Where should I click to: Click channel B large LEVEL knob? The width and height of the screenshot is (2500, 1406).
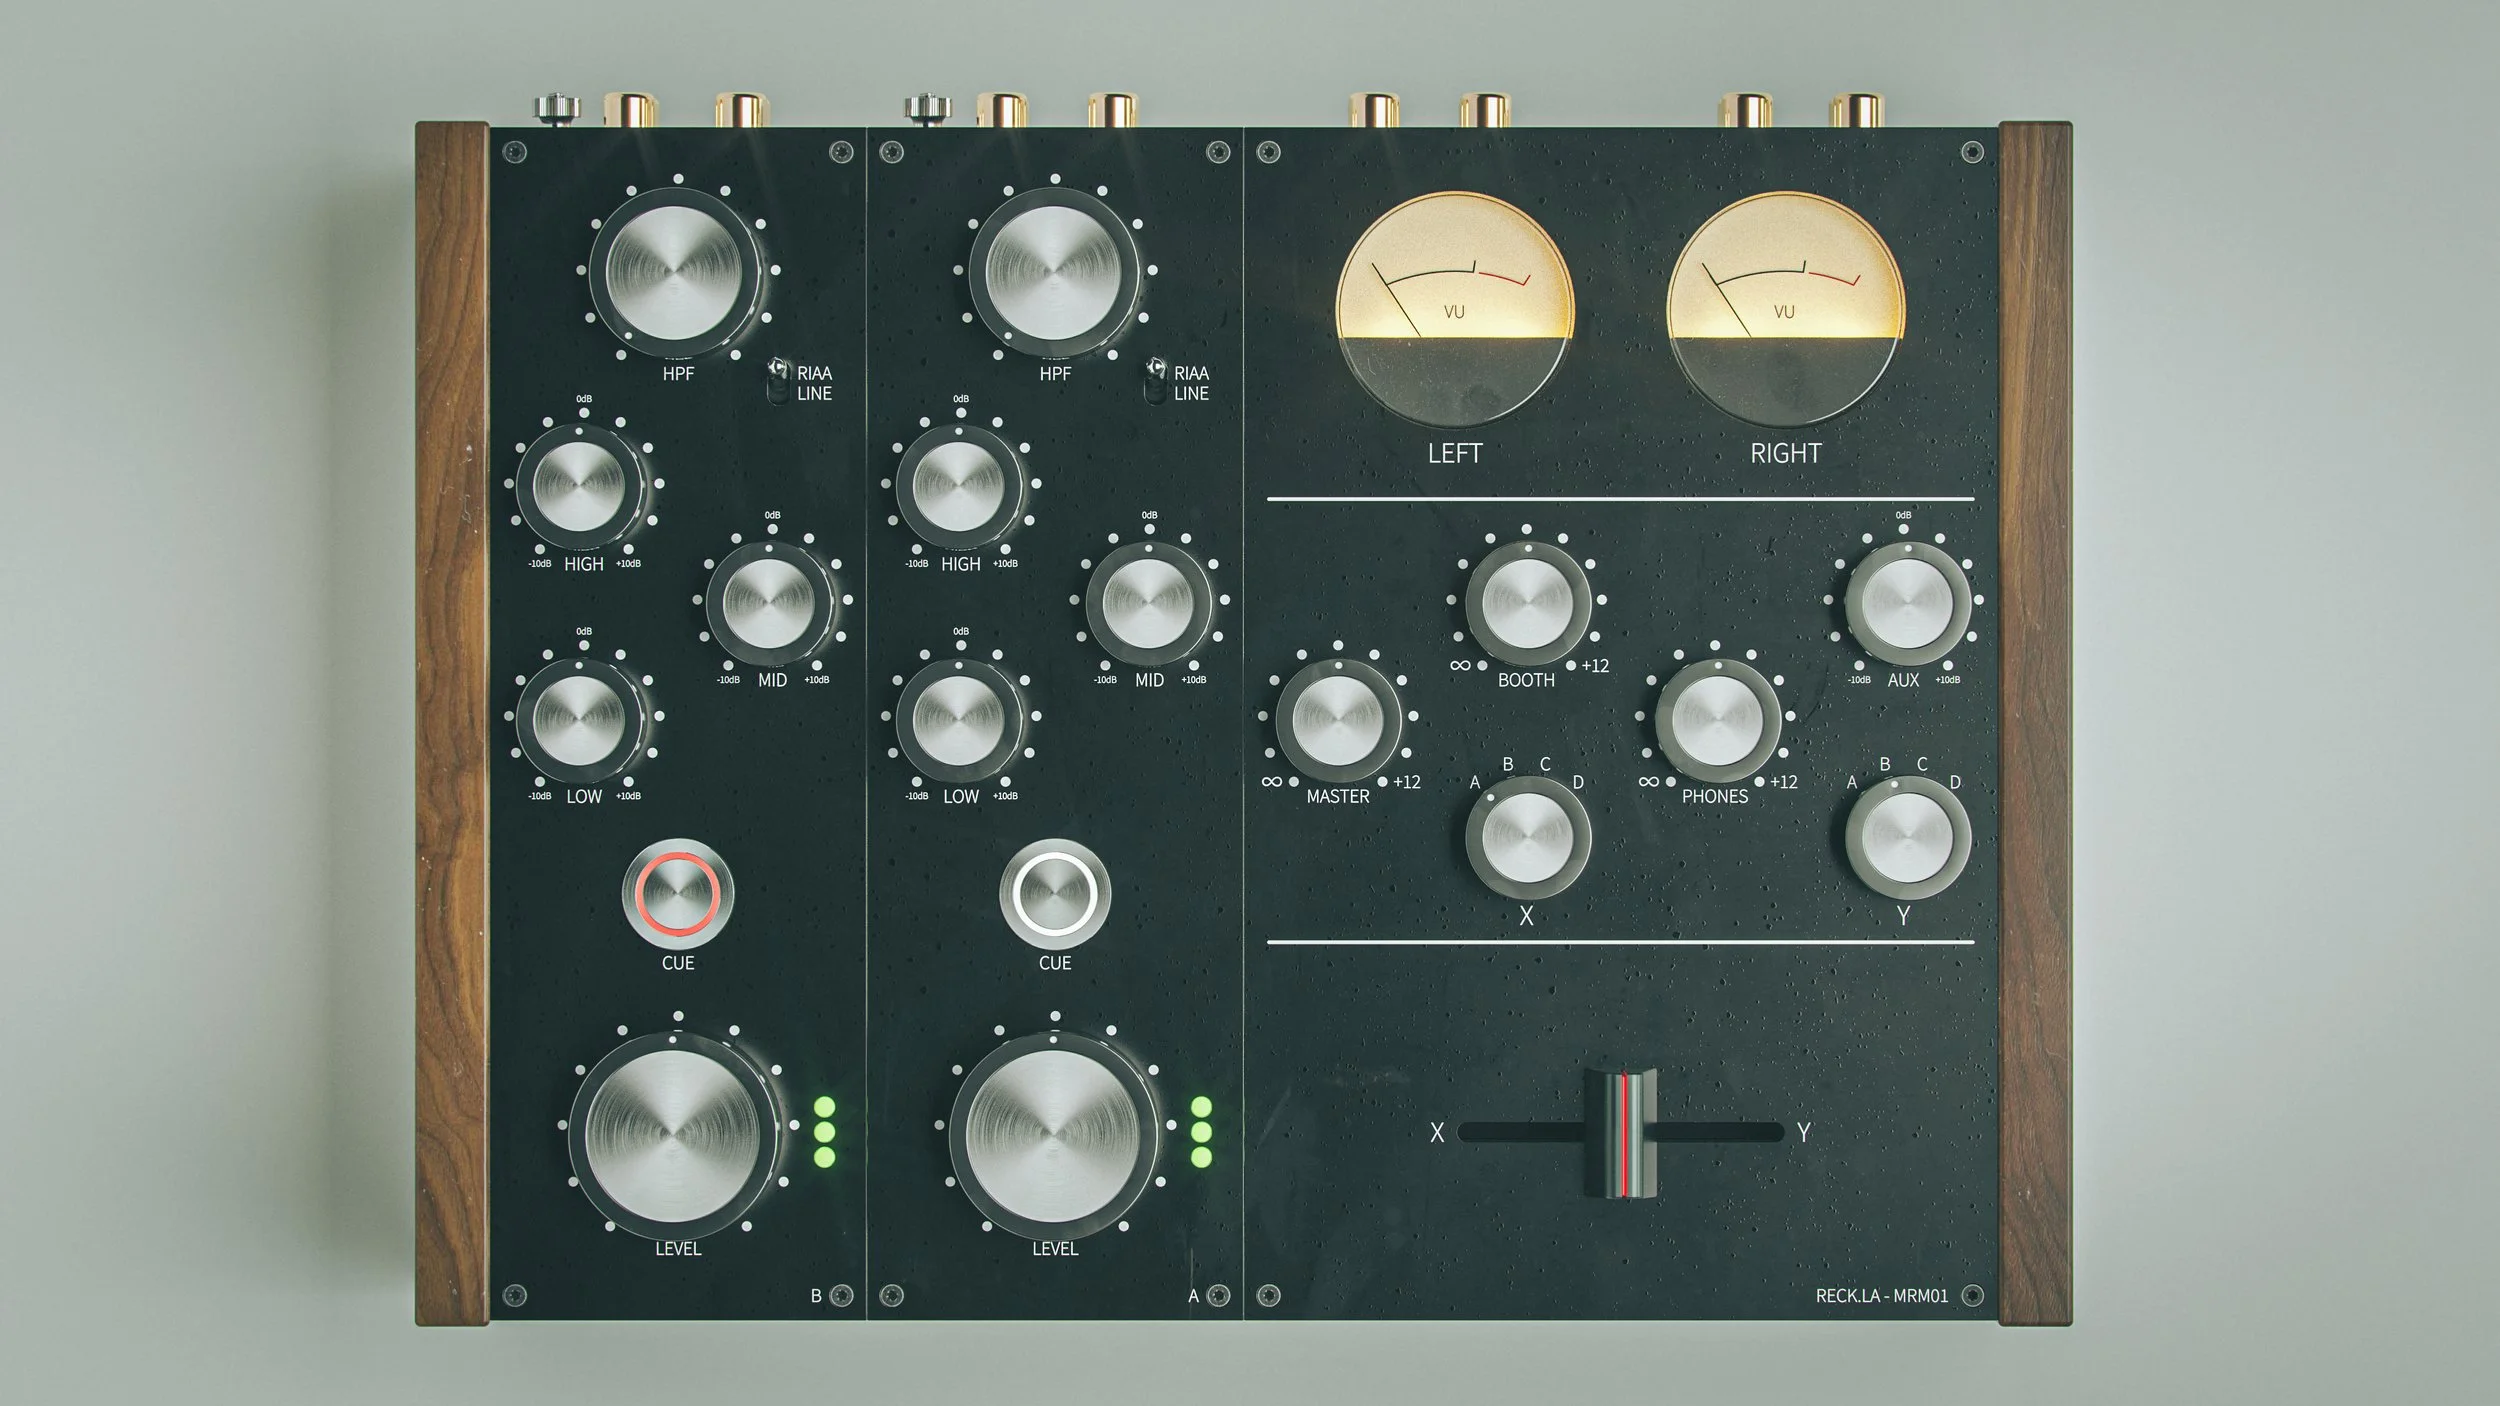[x=673, y=1136]
